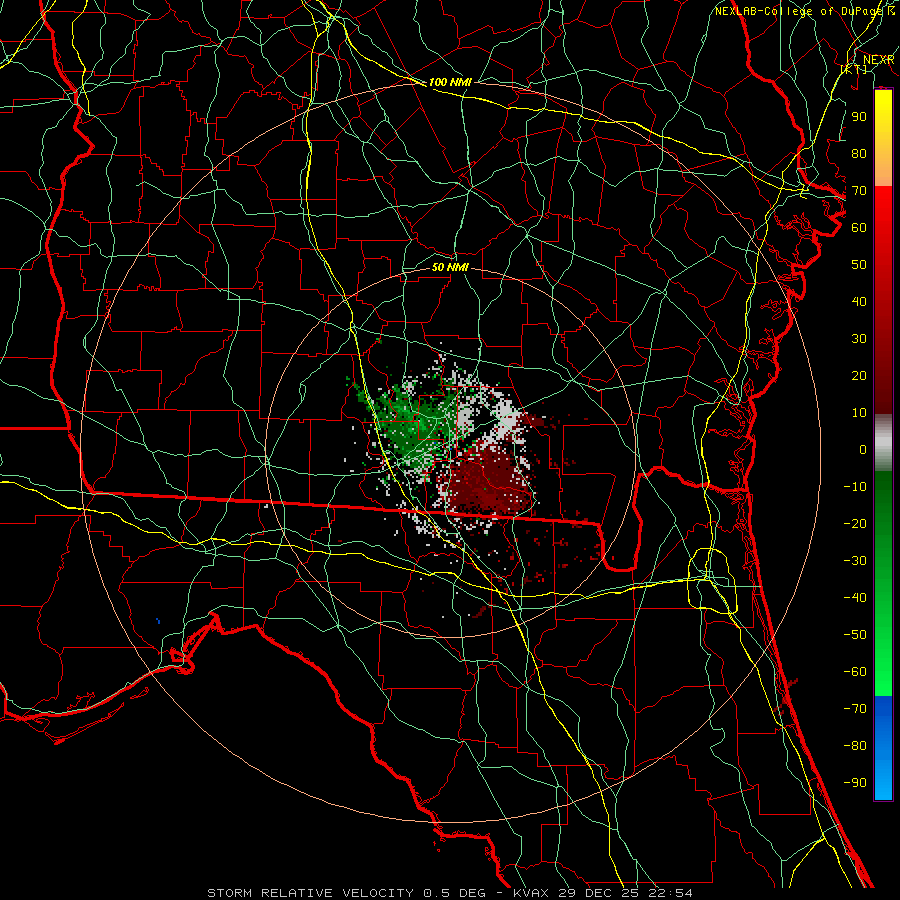Click the 60 value on the velocity scale
This screenshot has height=900, width=900.
pos(859,227)
